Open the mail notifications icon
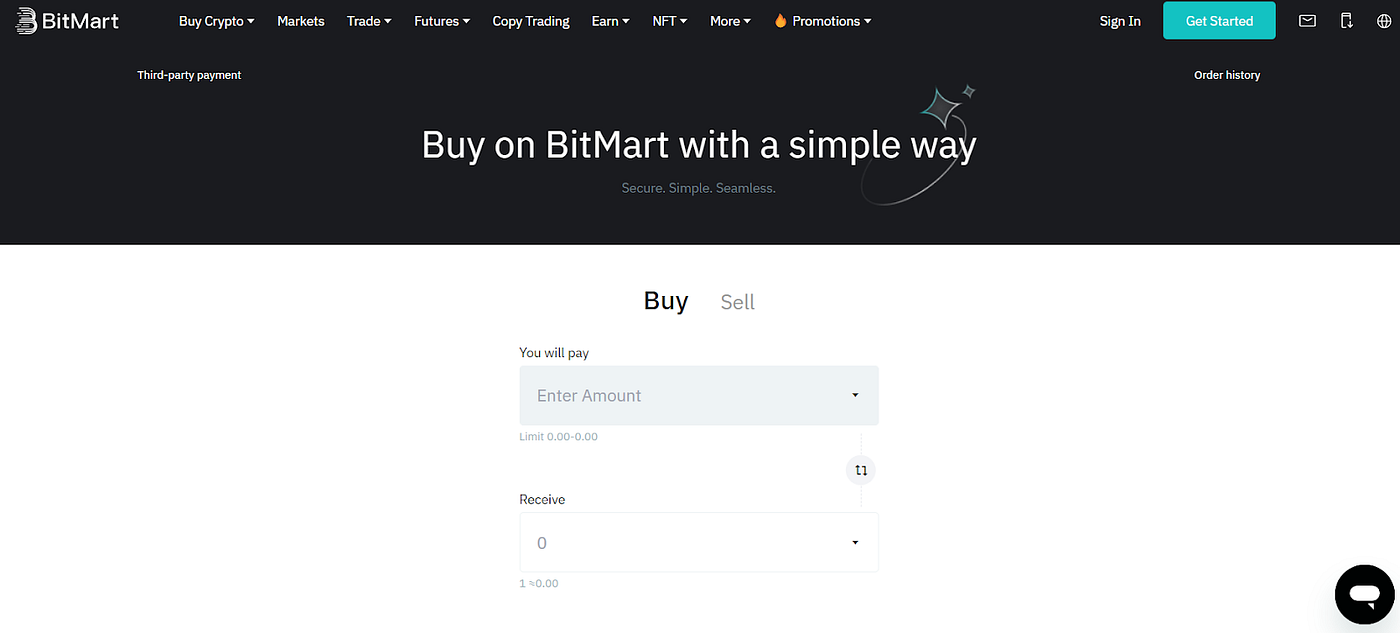1400x633 pixels. click(x=1307, y=20)
